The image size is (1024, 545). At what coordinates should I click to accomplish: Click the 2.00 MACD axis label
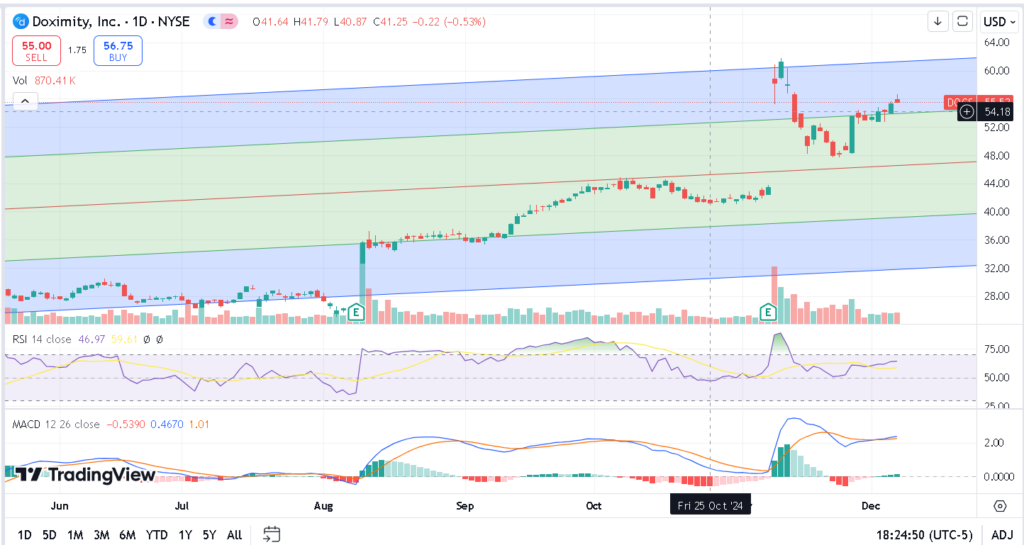click(993, 443)
